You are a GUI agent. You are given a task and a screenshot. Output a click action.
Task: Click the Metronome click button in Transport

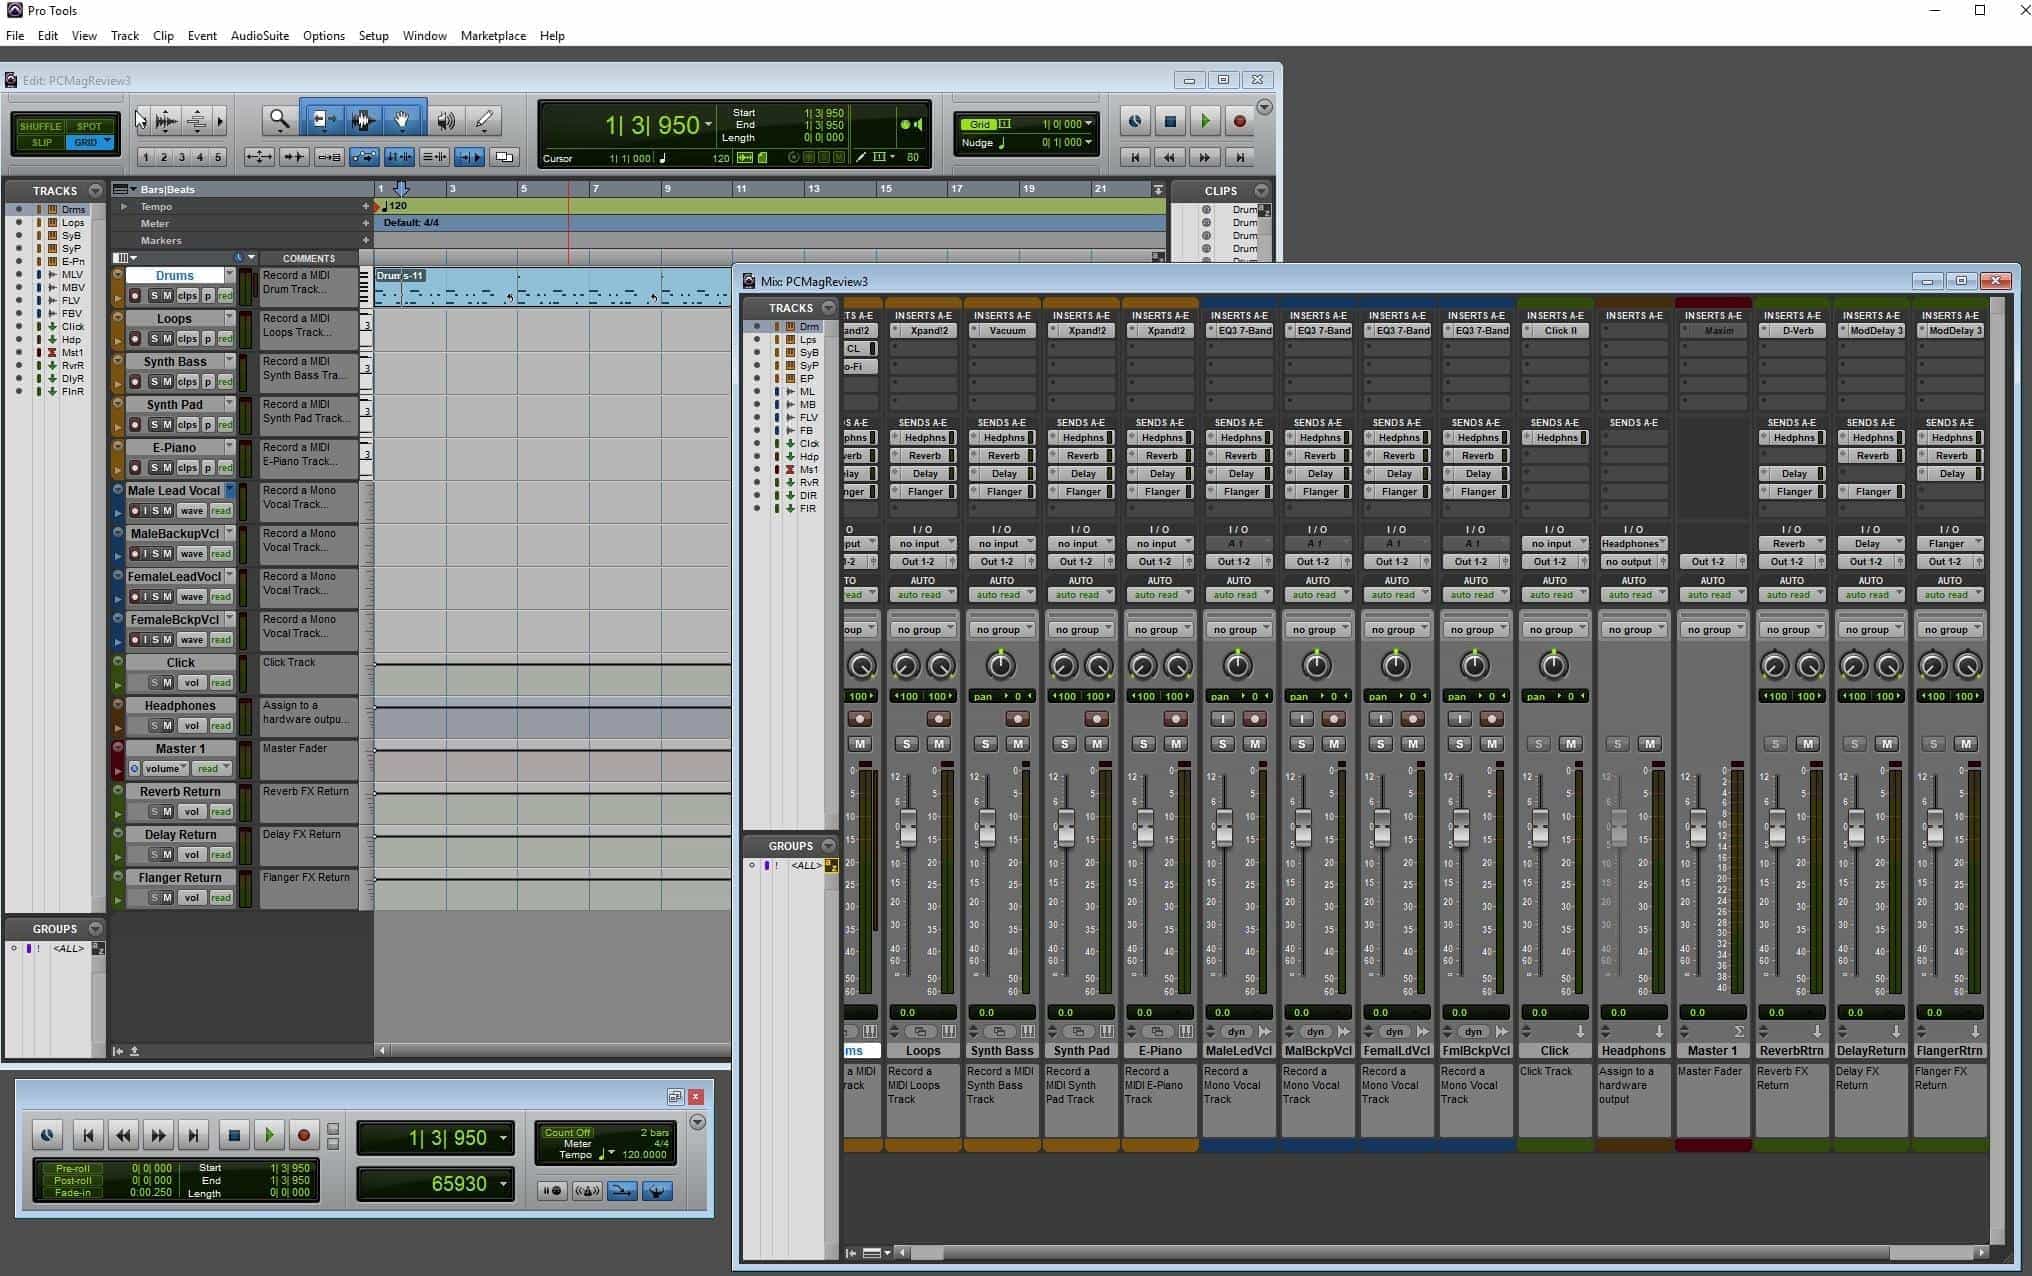pos(586,1191)
